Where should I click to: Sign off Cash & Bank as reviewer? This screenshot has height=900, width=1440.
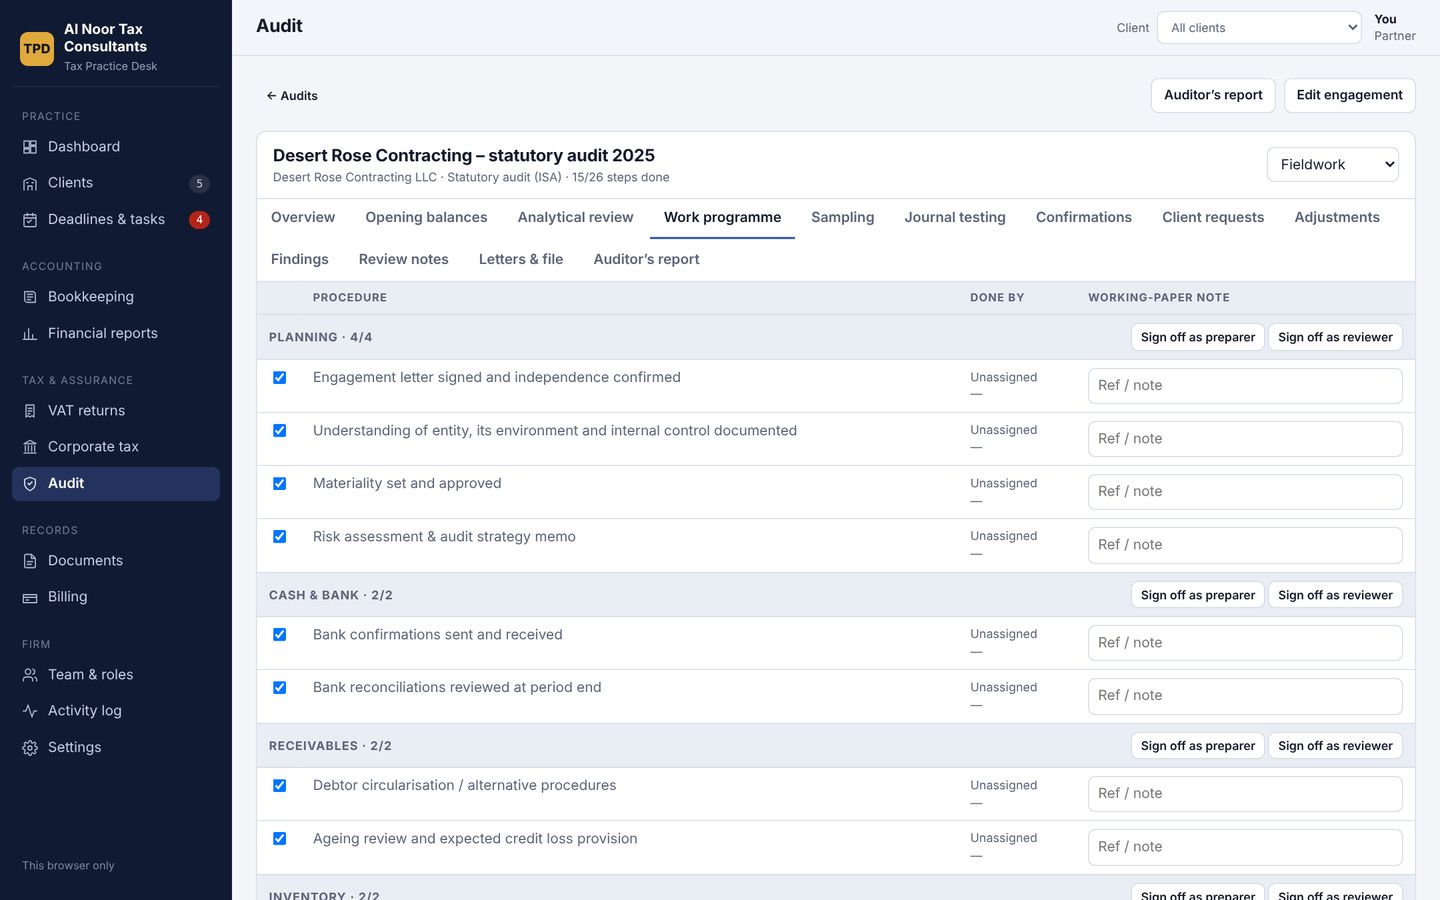pyautogui.click(x=1335, y=595)
